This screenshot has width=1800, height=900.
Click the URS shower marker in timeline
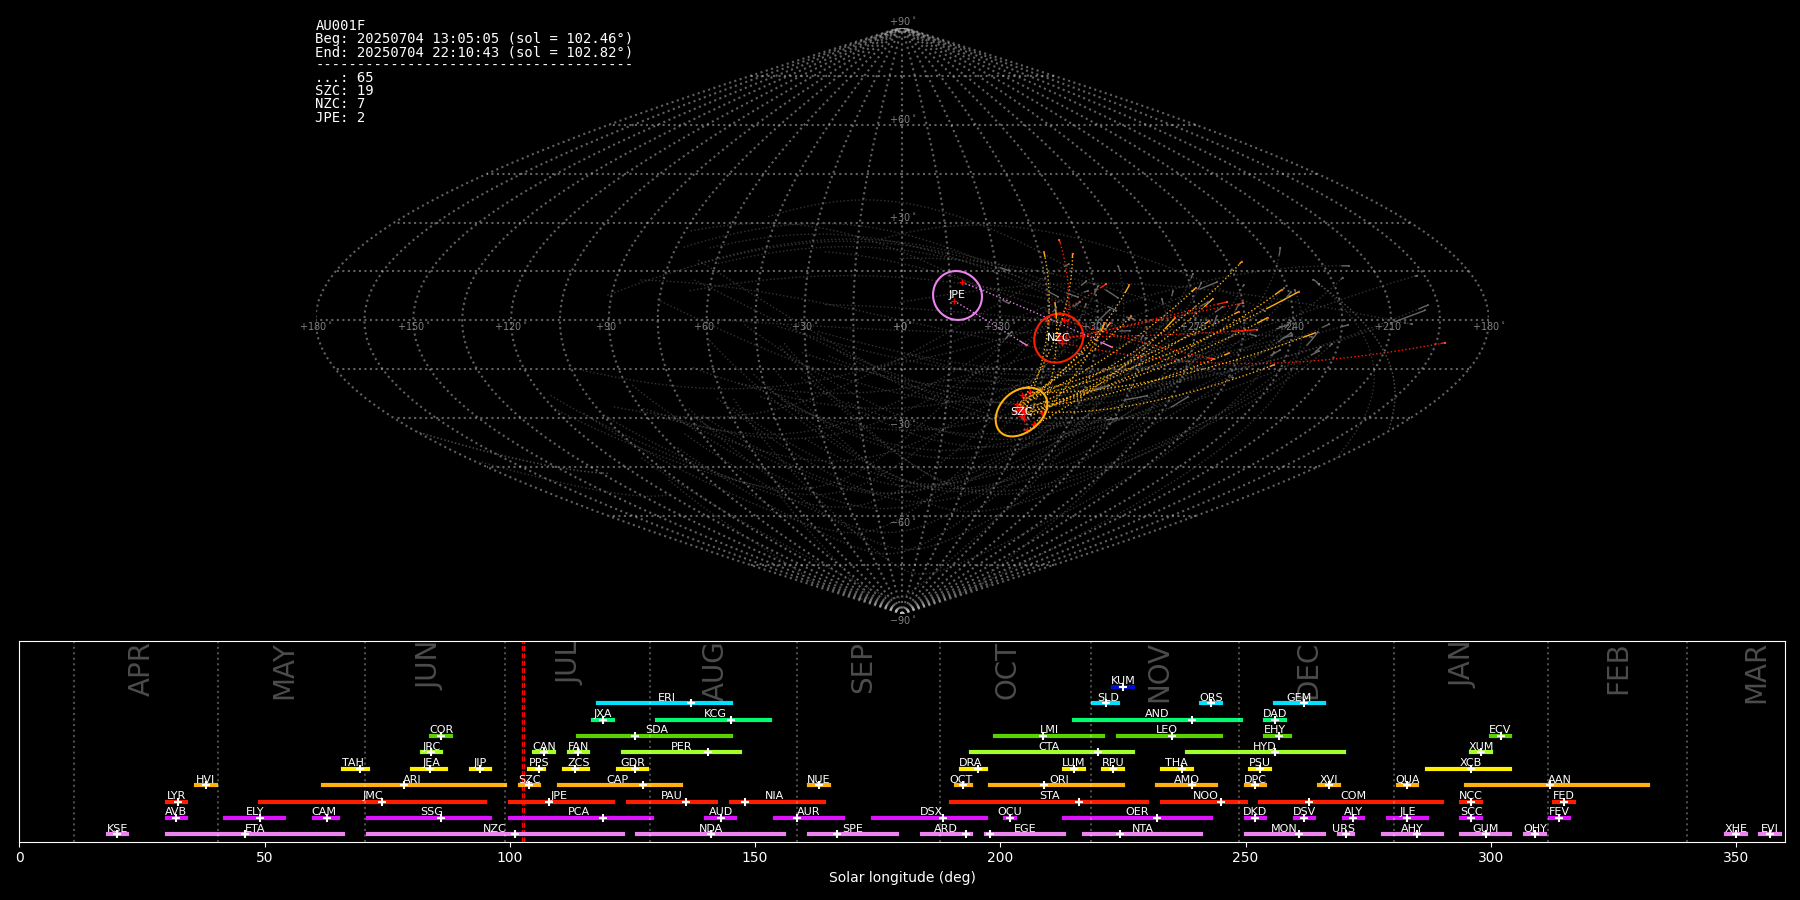coord(1345,834)
